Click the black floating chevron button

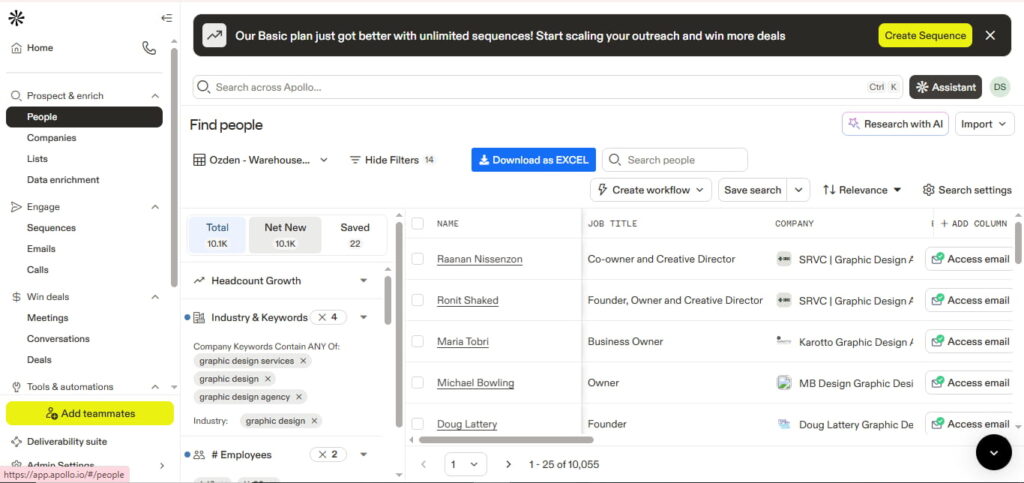pos(993,452)
